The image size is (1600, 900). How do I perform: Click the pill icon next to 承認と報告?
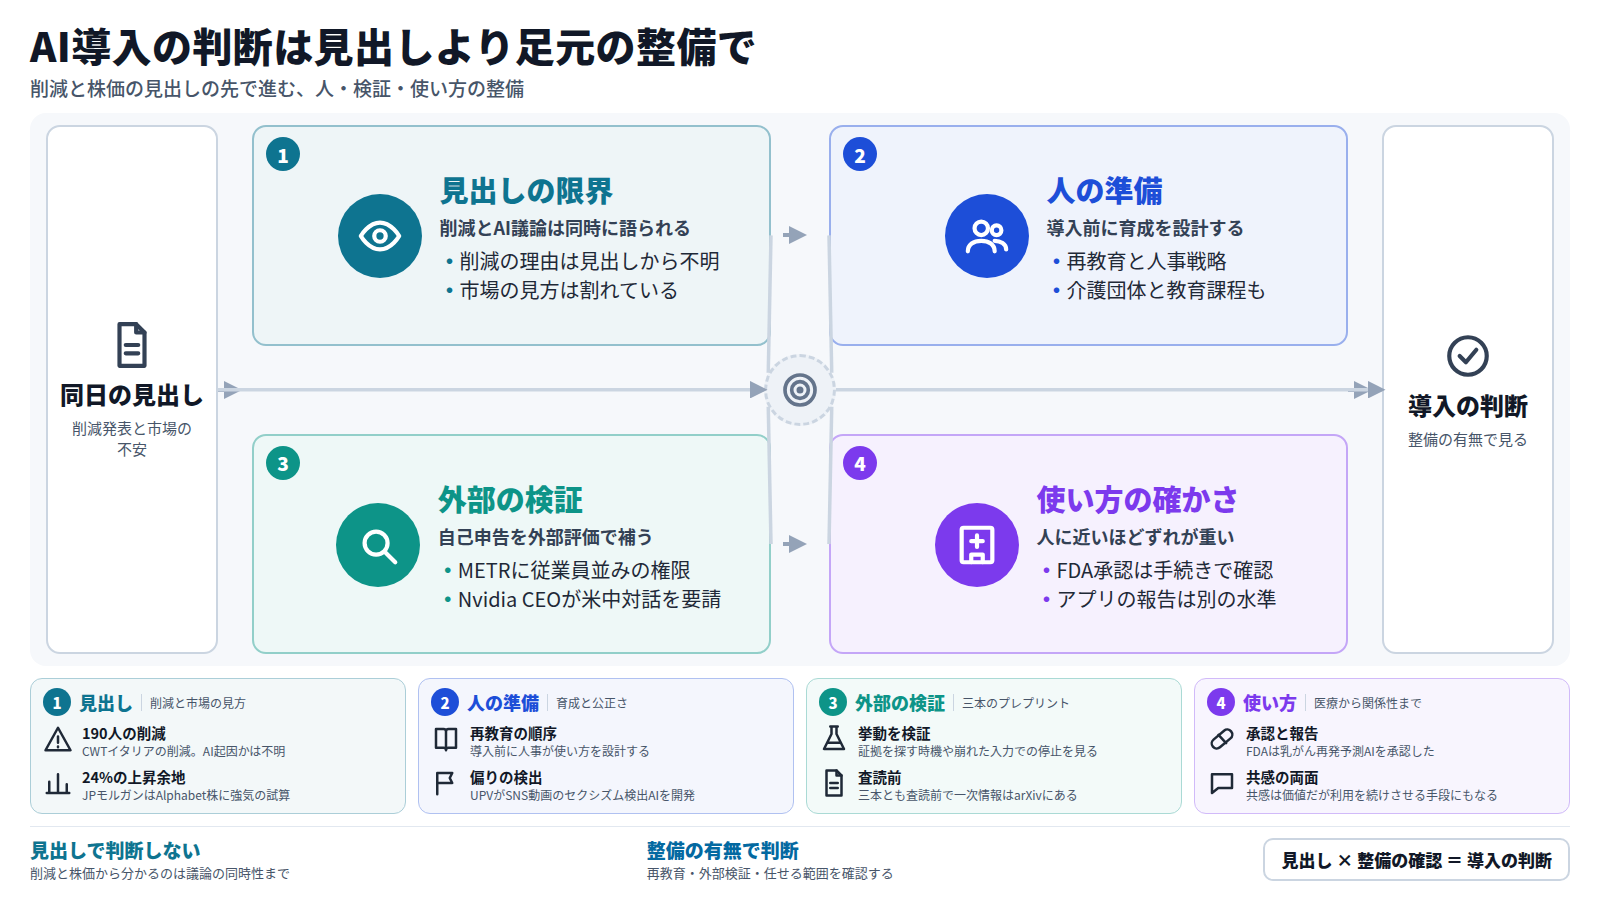pos(1222,740)
